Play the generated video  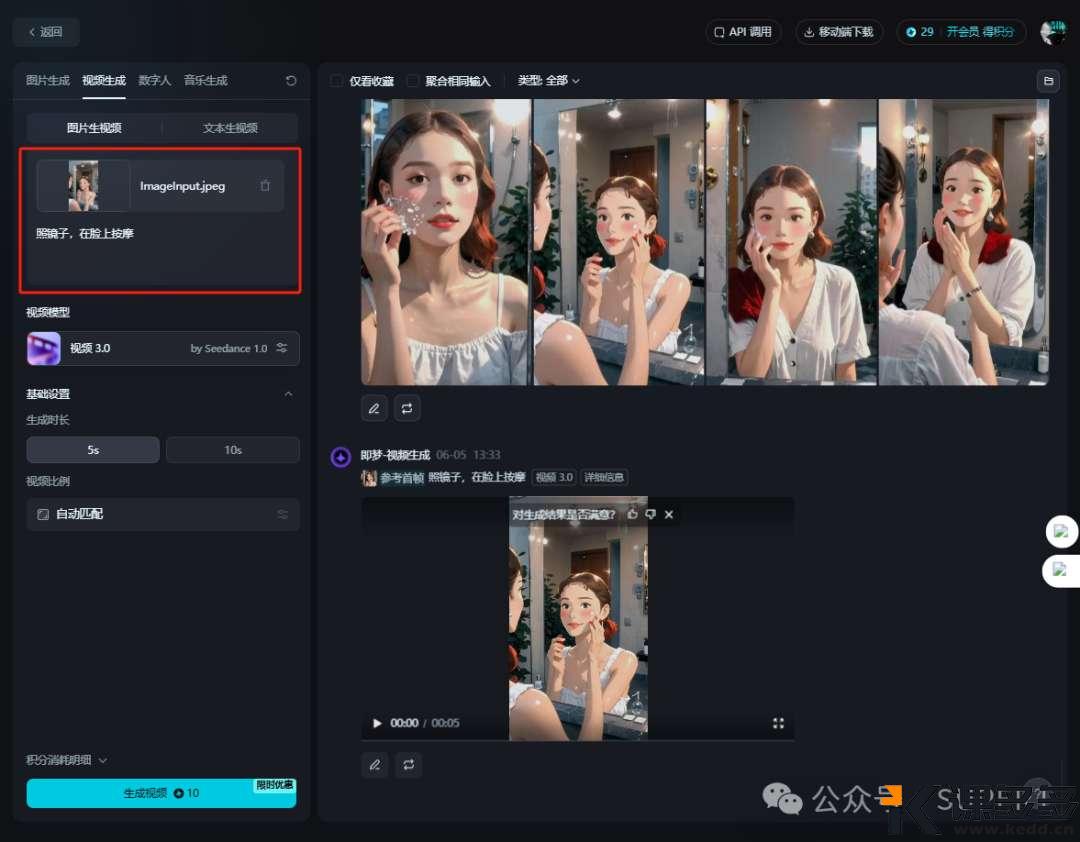coord(377,723)
